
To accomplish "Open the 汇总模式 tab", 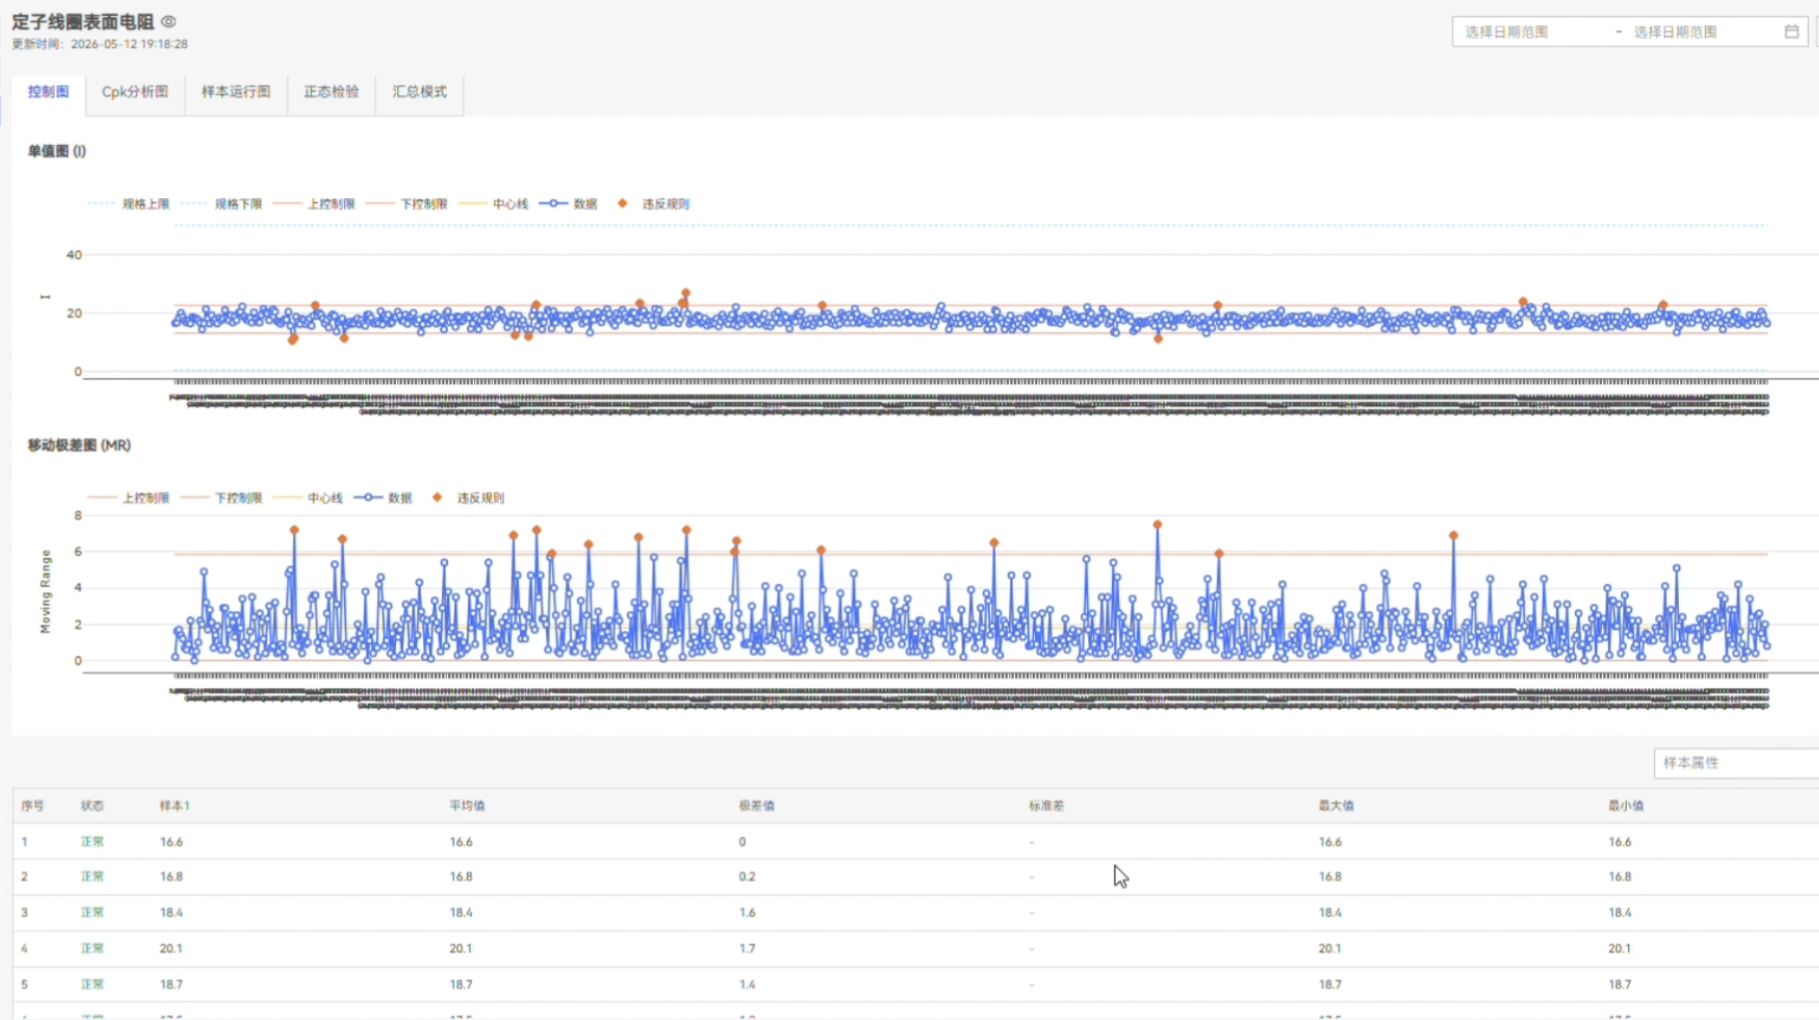I will [419, 92].
